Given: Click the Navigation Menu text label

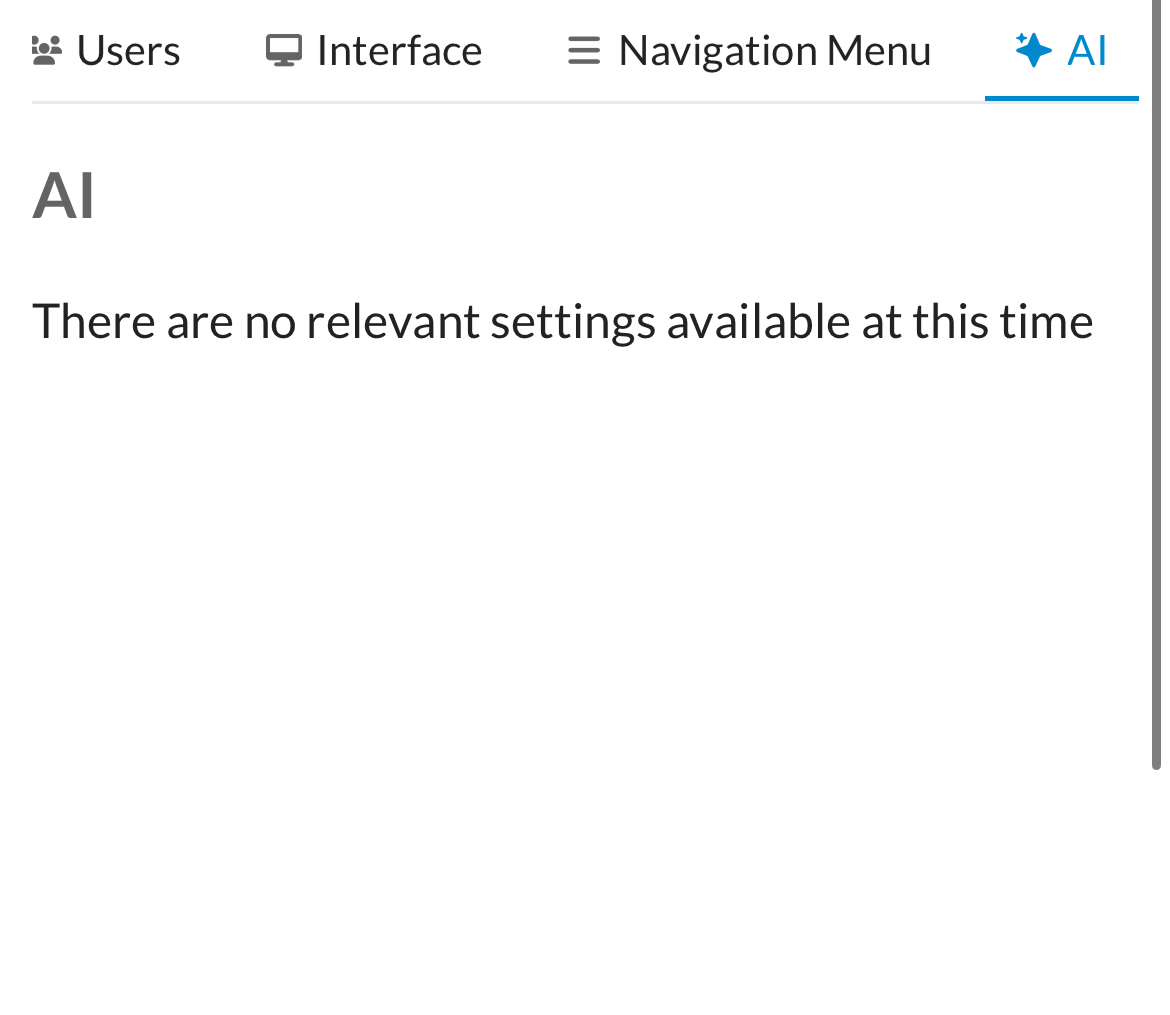Looking at the screenshot, I should (x=774, y=50).
